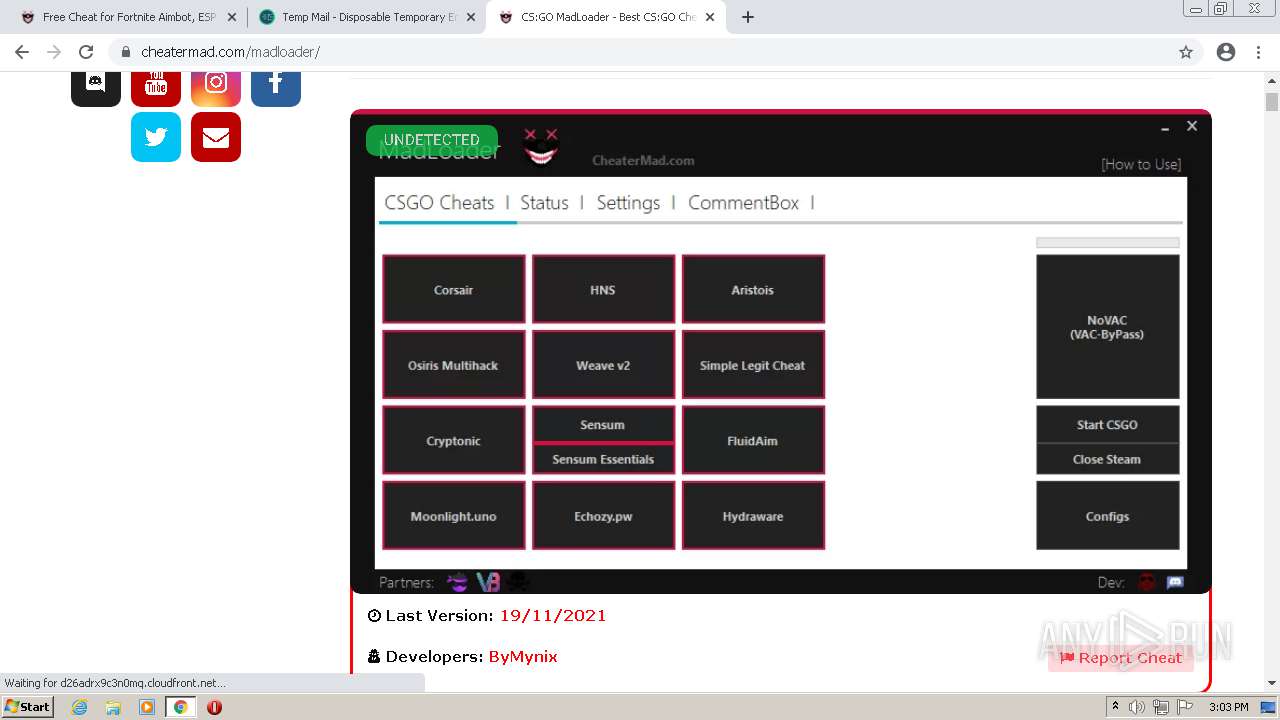Switch to the Free Cheat for Fortnite tab
This screenshot has height=720, width=1280.
tap(128, 17)
